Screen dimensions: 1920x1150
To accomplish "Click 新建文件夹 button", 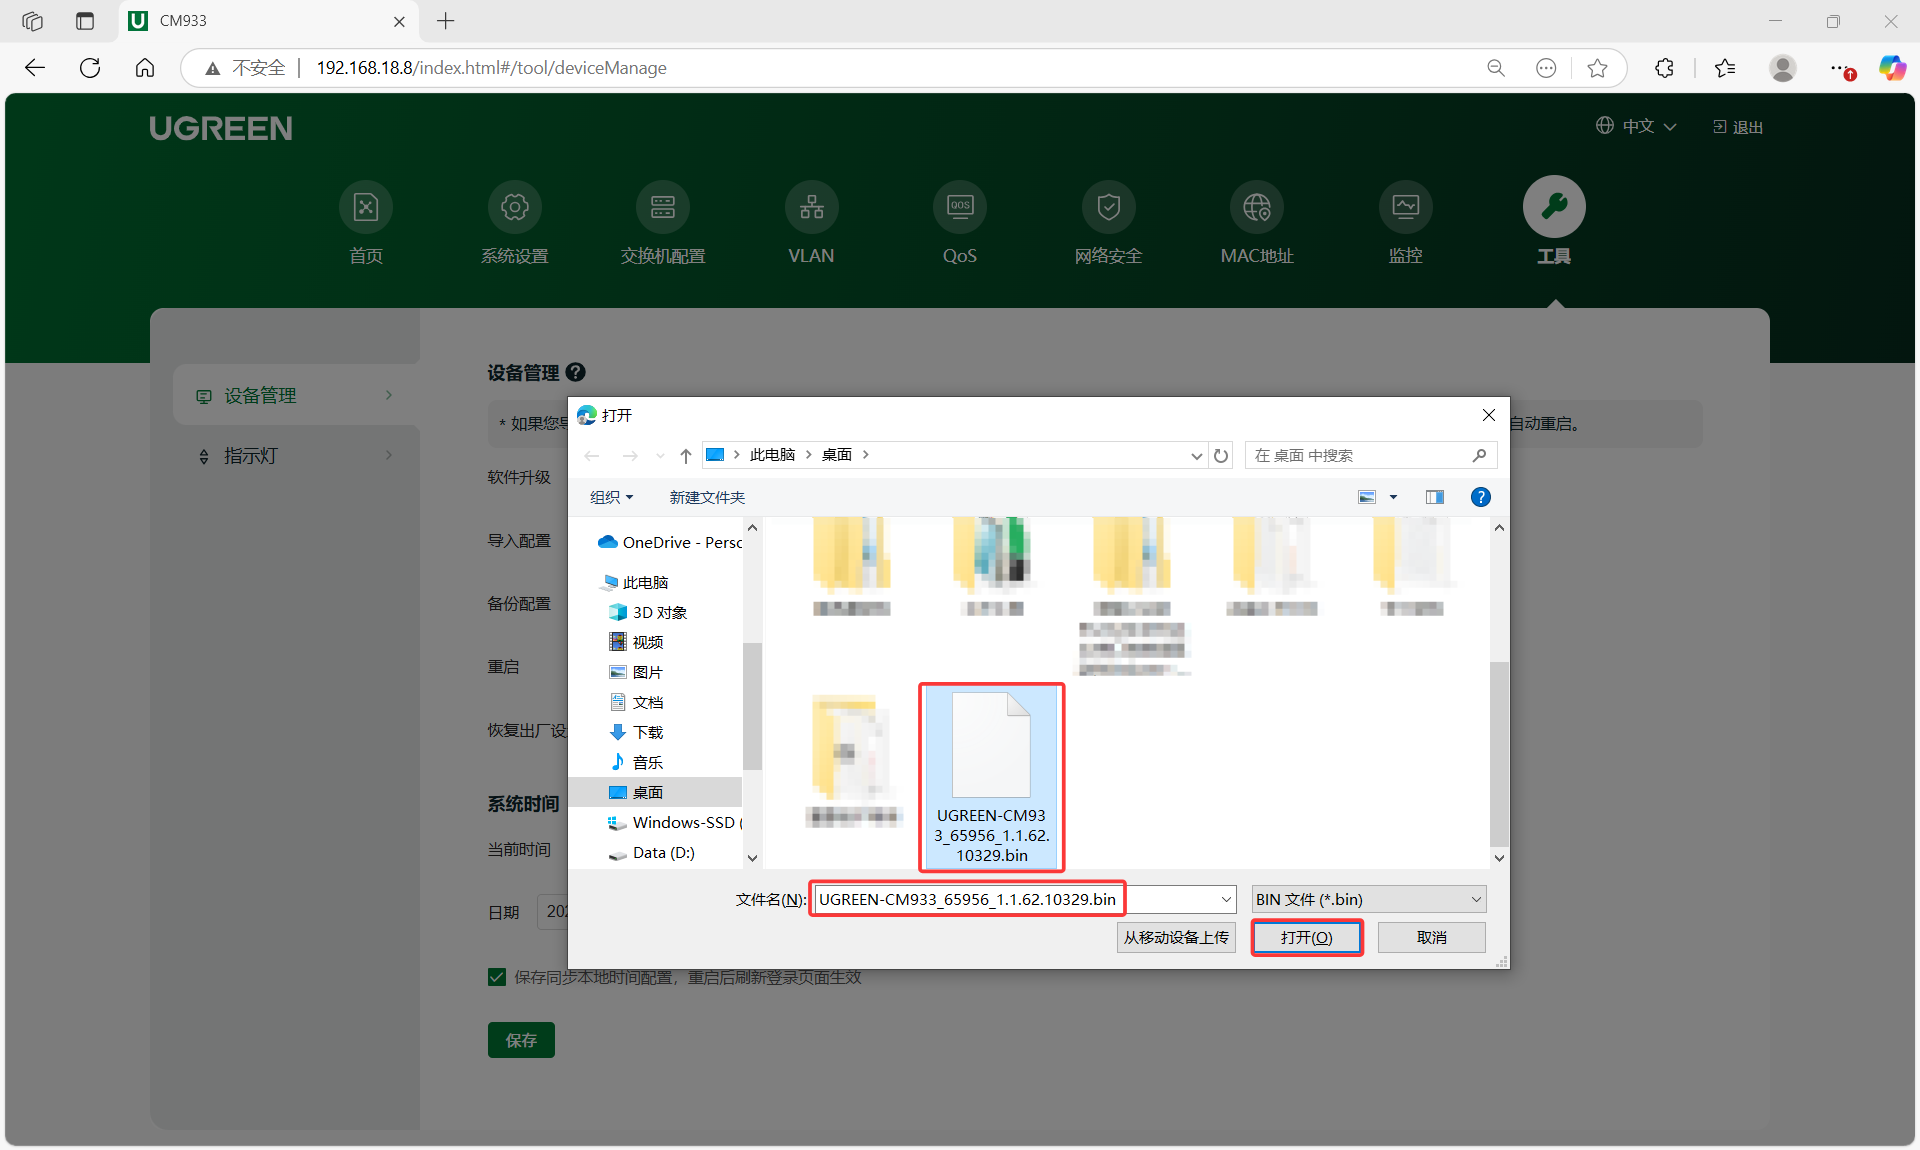I will (707, 497).
